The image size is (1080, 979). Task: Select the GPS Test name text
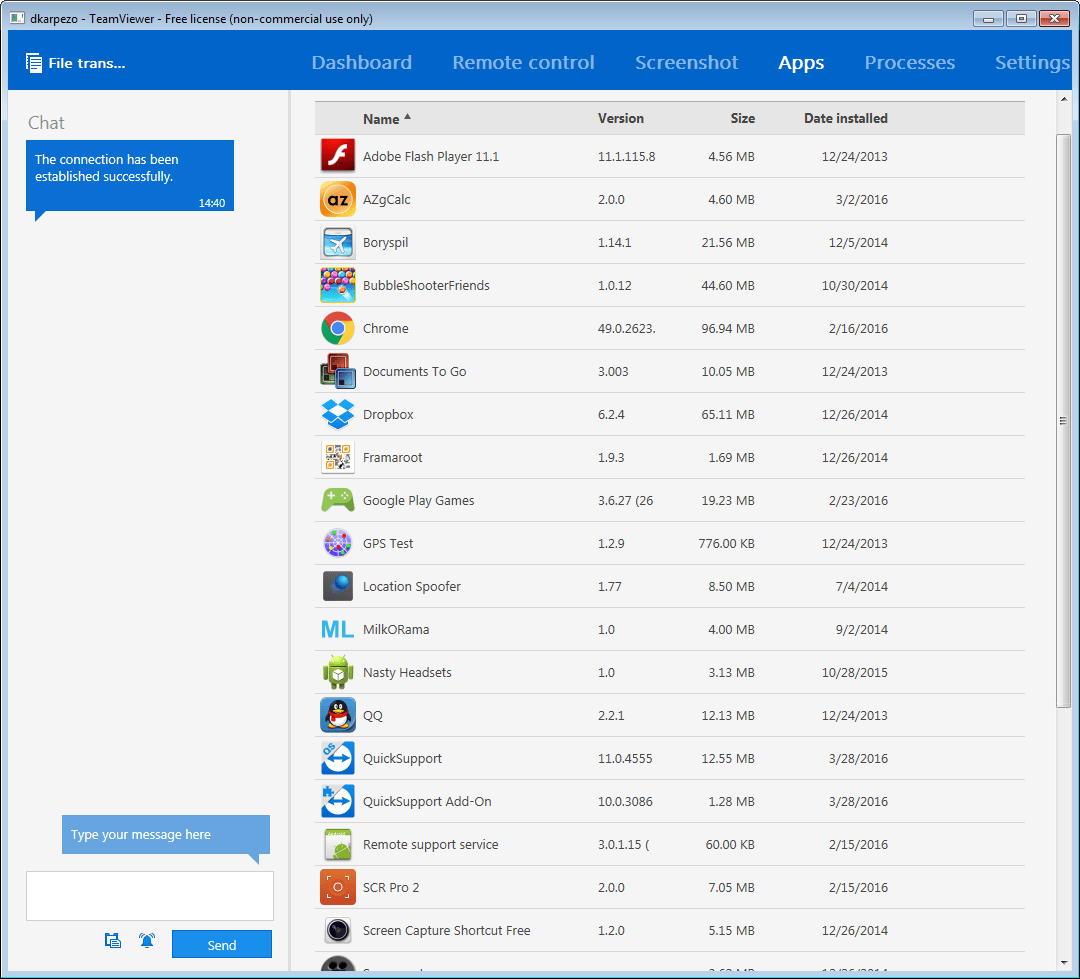[388, 544]
